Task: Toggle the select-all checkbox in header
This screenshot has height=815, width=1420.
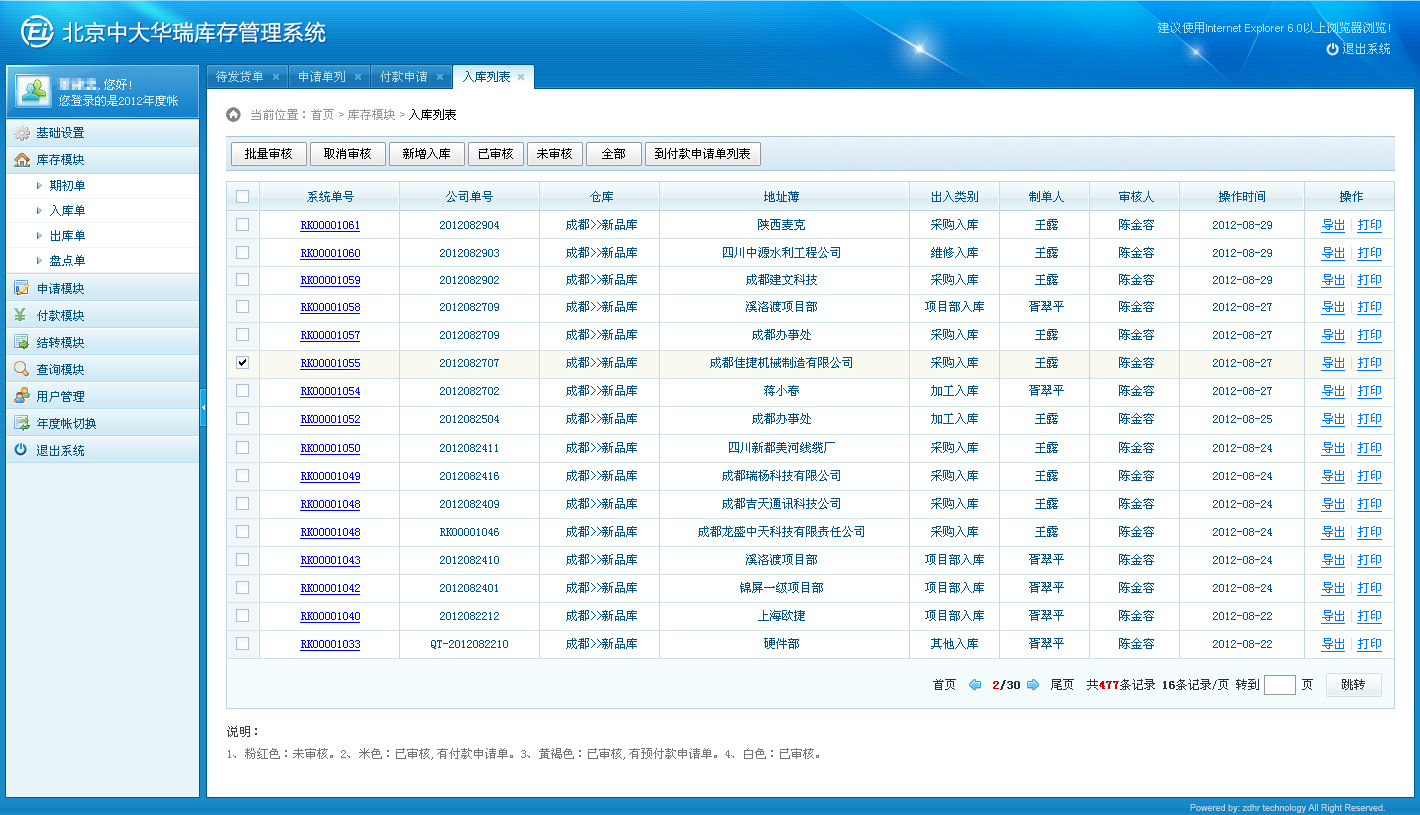Action: [x=243, y=197]
